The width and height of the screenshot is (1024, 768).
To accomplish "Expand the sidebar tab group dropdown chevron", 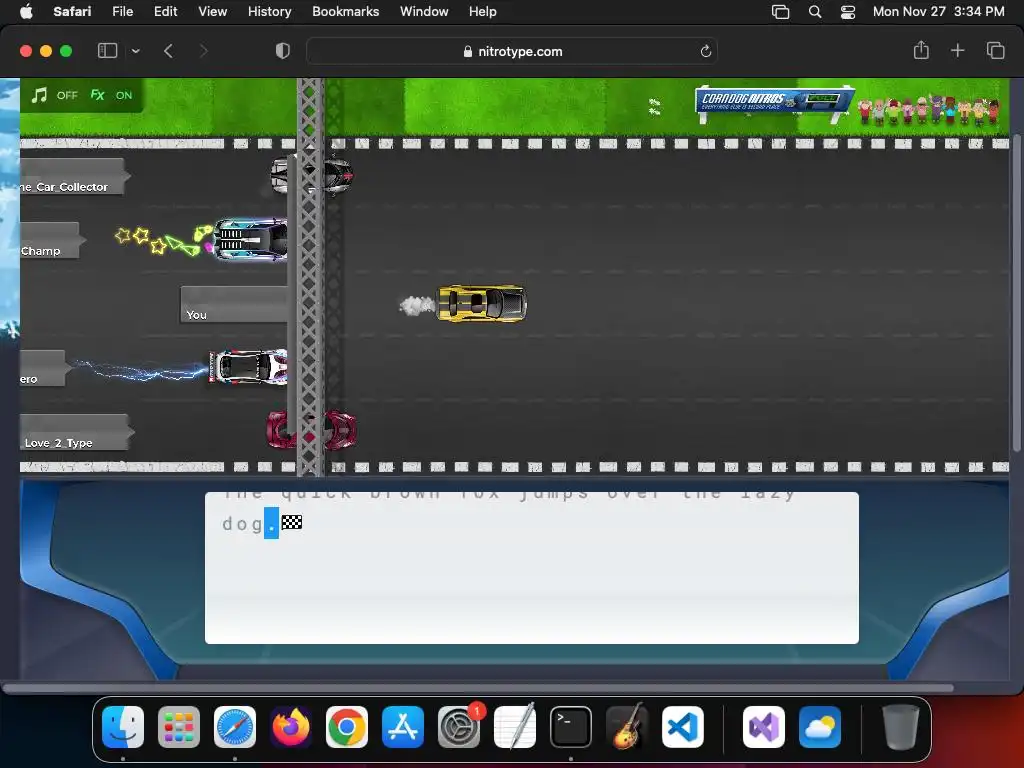I will coord(136,51).
